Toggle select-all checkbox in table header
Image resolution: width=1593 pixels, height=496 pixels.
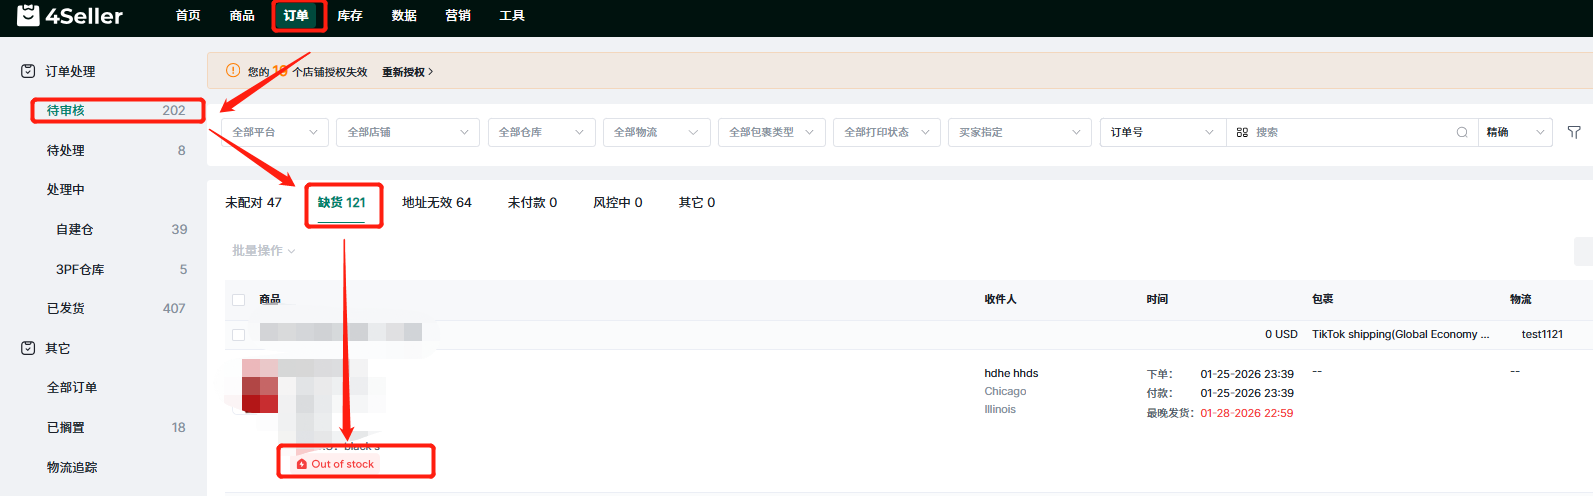click(x=238, y=300)
